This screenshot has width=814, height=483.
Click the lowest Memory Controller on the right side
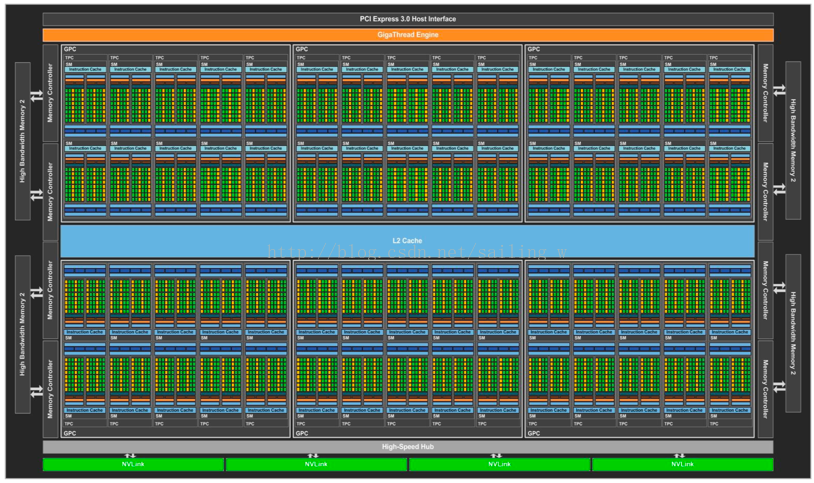click(x=765, y=389)
